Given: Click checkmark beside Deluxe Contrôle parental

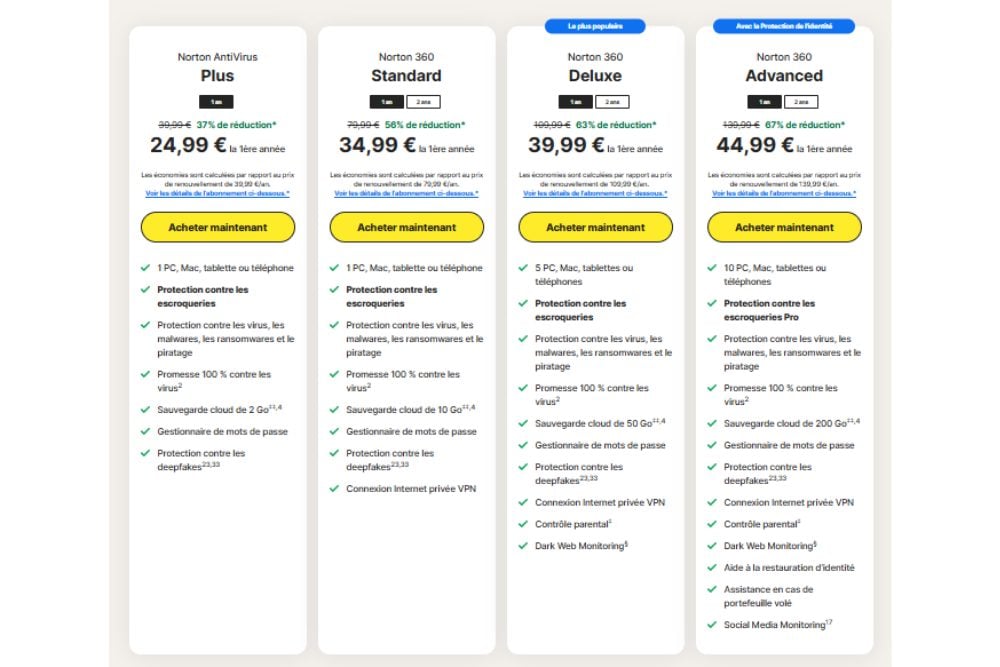Looking at the screenshot, I should tap(524, 524).
